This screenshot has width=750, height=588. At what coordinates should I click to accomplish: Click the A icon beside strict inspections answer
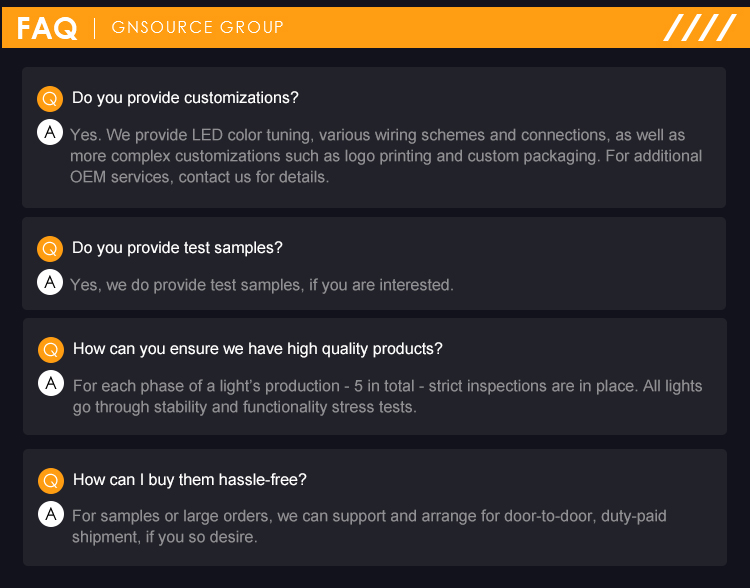[51, 383]
